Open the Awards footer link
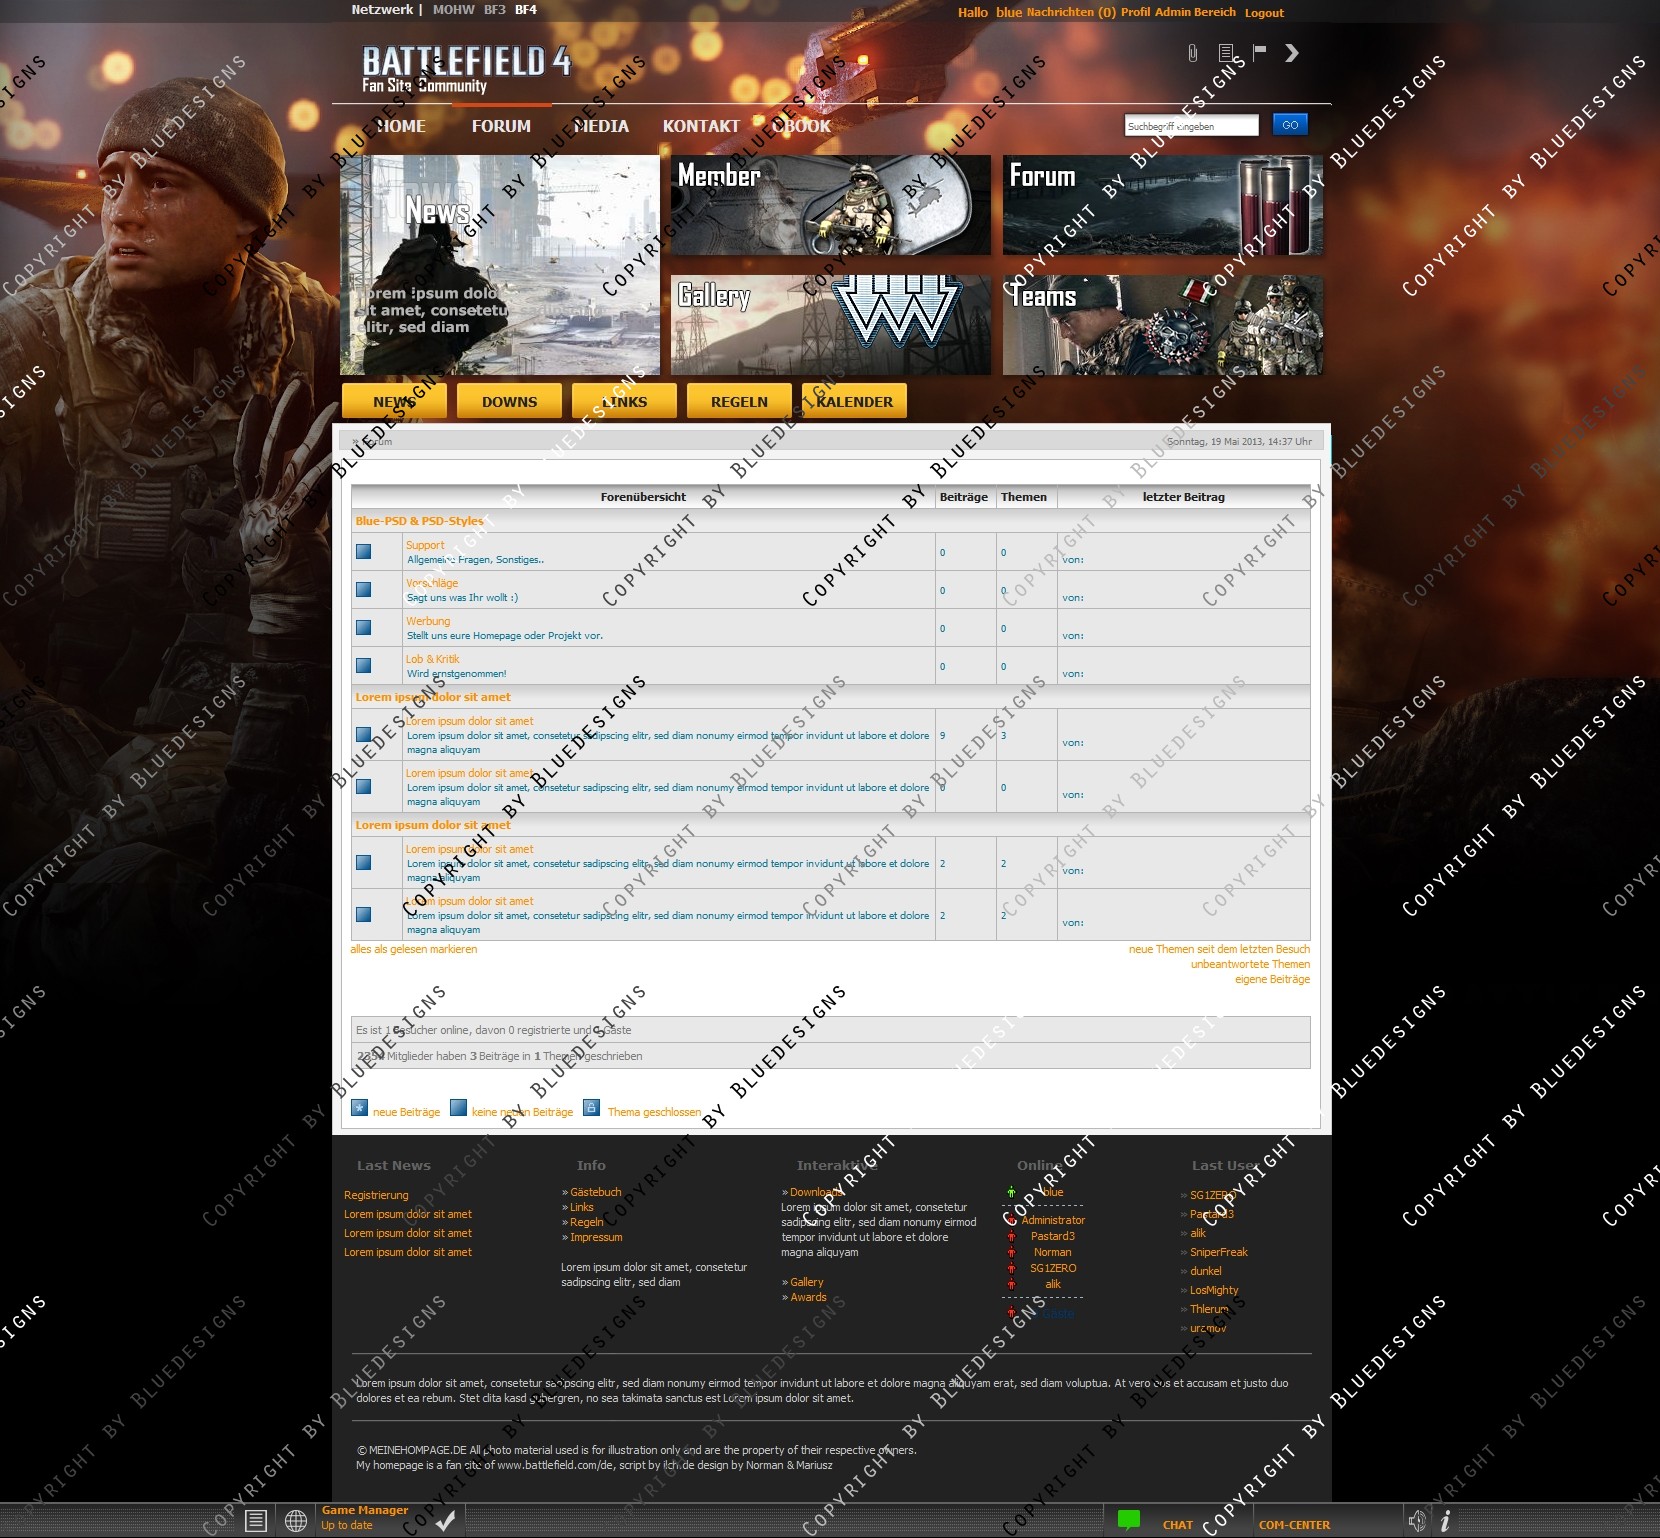Image resolution: width=1660 pixels, height=1538 pixels. [x=808, y=1297]
